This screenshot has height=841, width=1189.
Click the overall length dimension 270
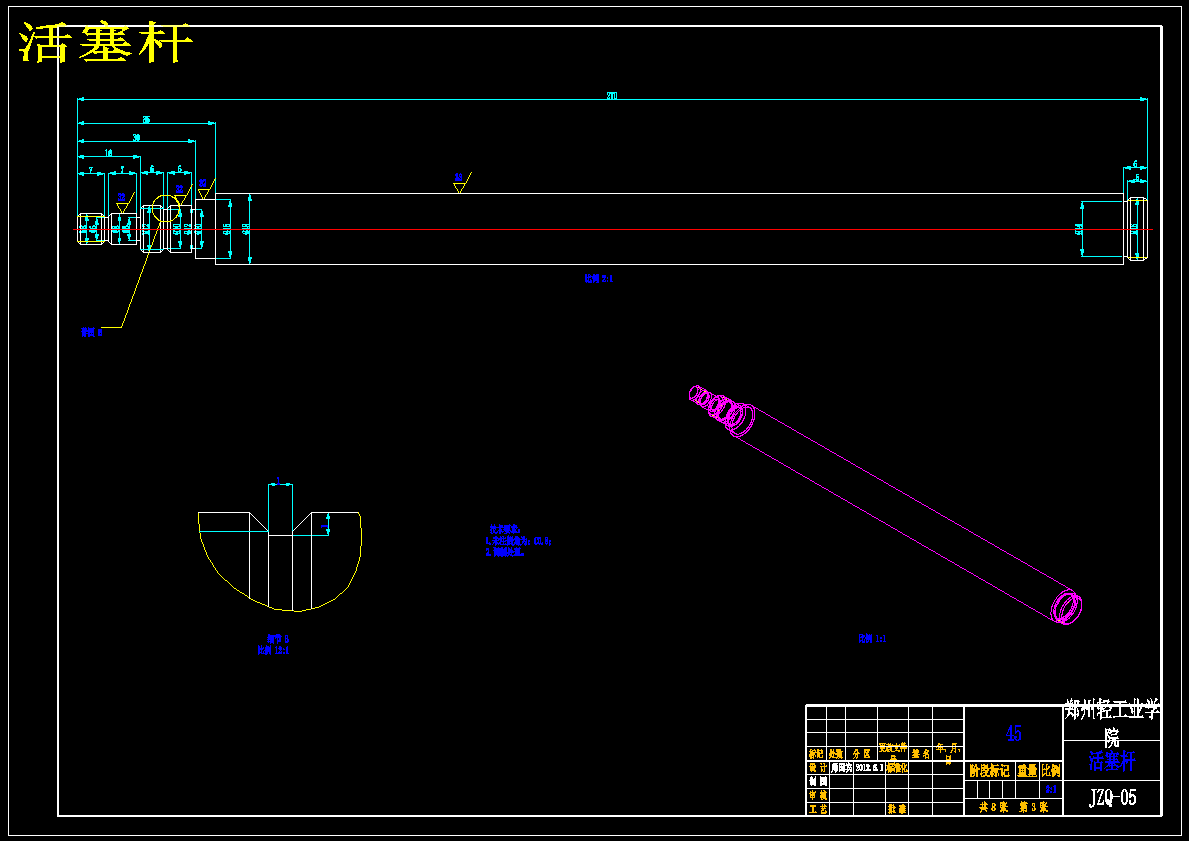click(611, 96)
